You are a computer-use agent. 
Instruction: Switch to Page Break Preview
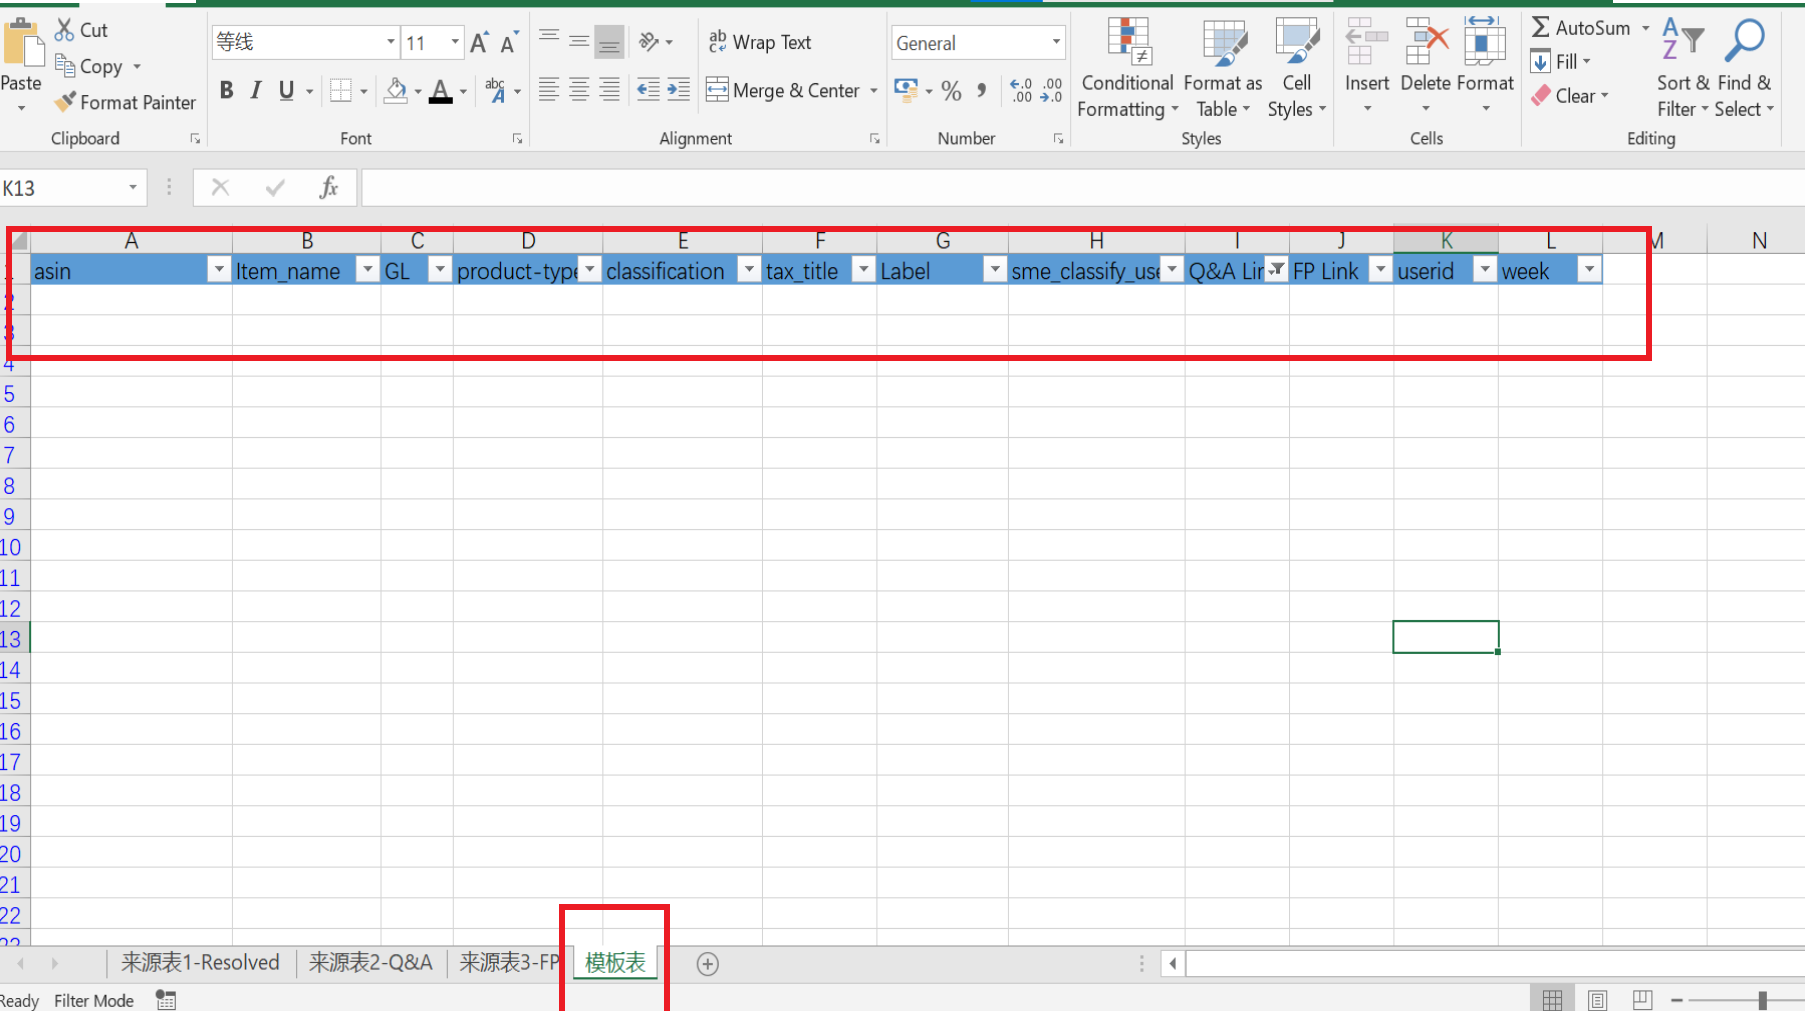pos(1642,1000)
